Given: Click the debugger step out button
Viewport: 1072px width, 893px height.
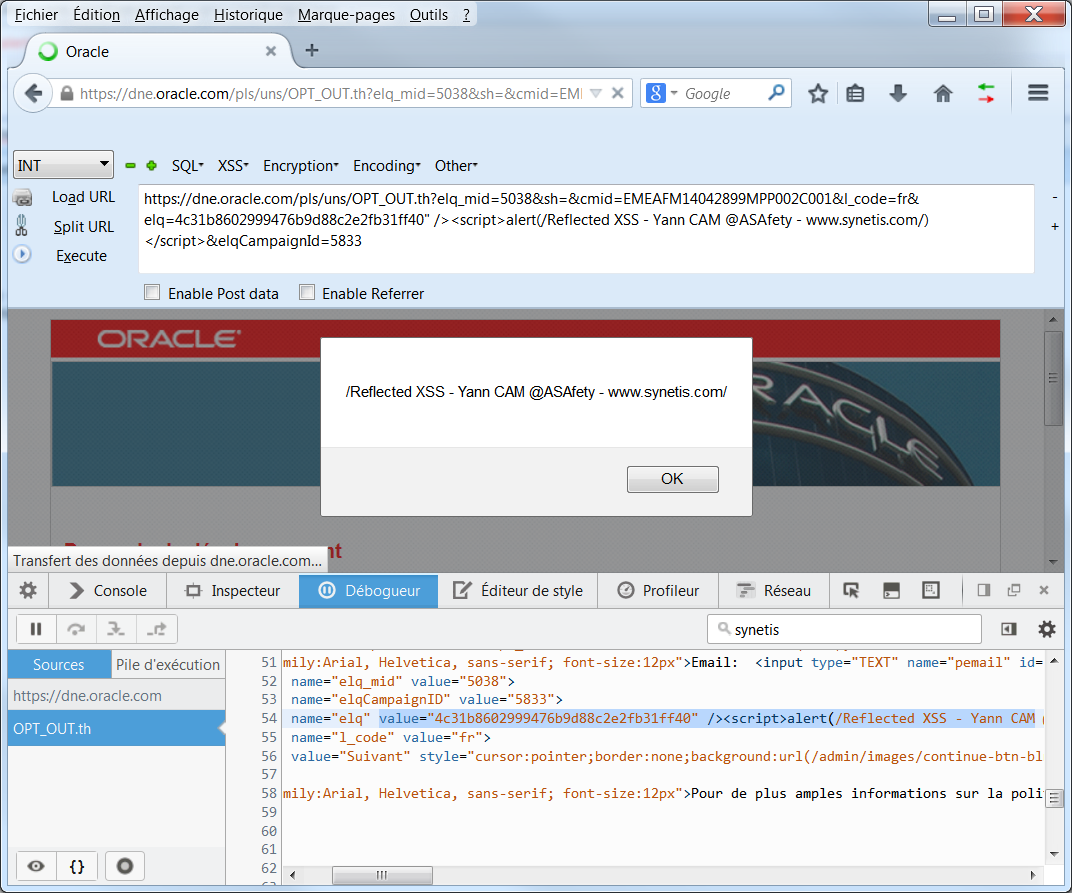Looking at the screenshot, I should click(x=157, y=629).
